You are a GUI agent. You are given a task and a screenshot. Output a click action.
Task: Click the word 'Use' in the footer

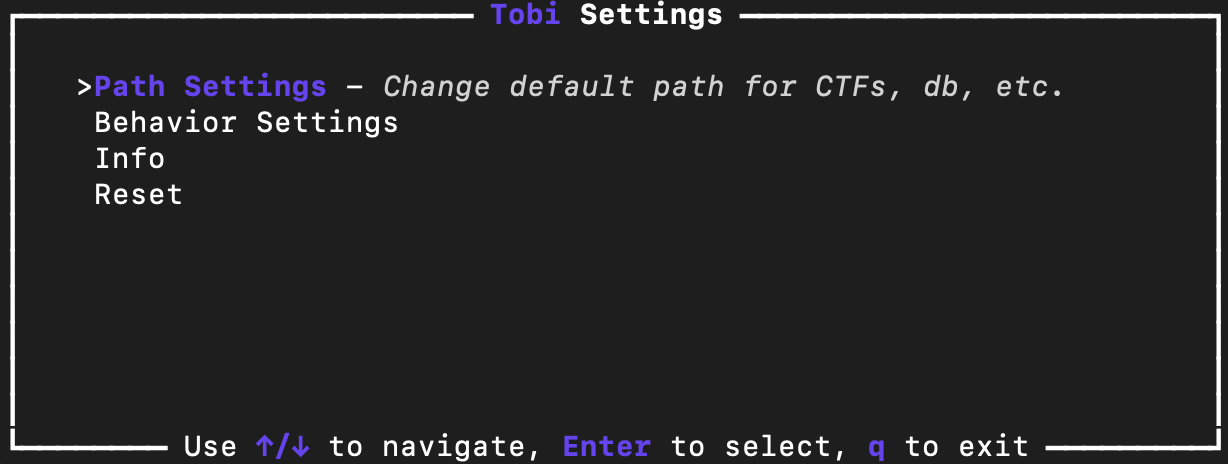pos(211,446)
